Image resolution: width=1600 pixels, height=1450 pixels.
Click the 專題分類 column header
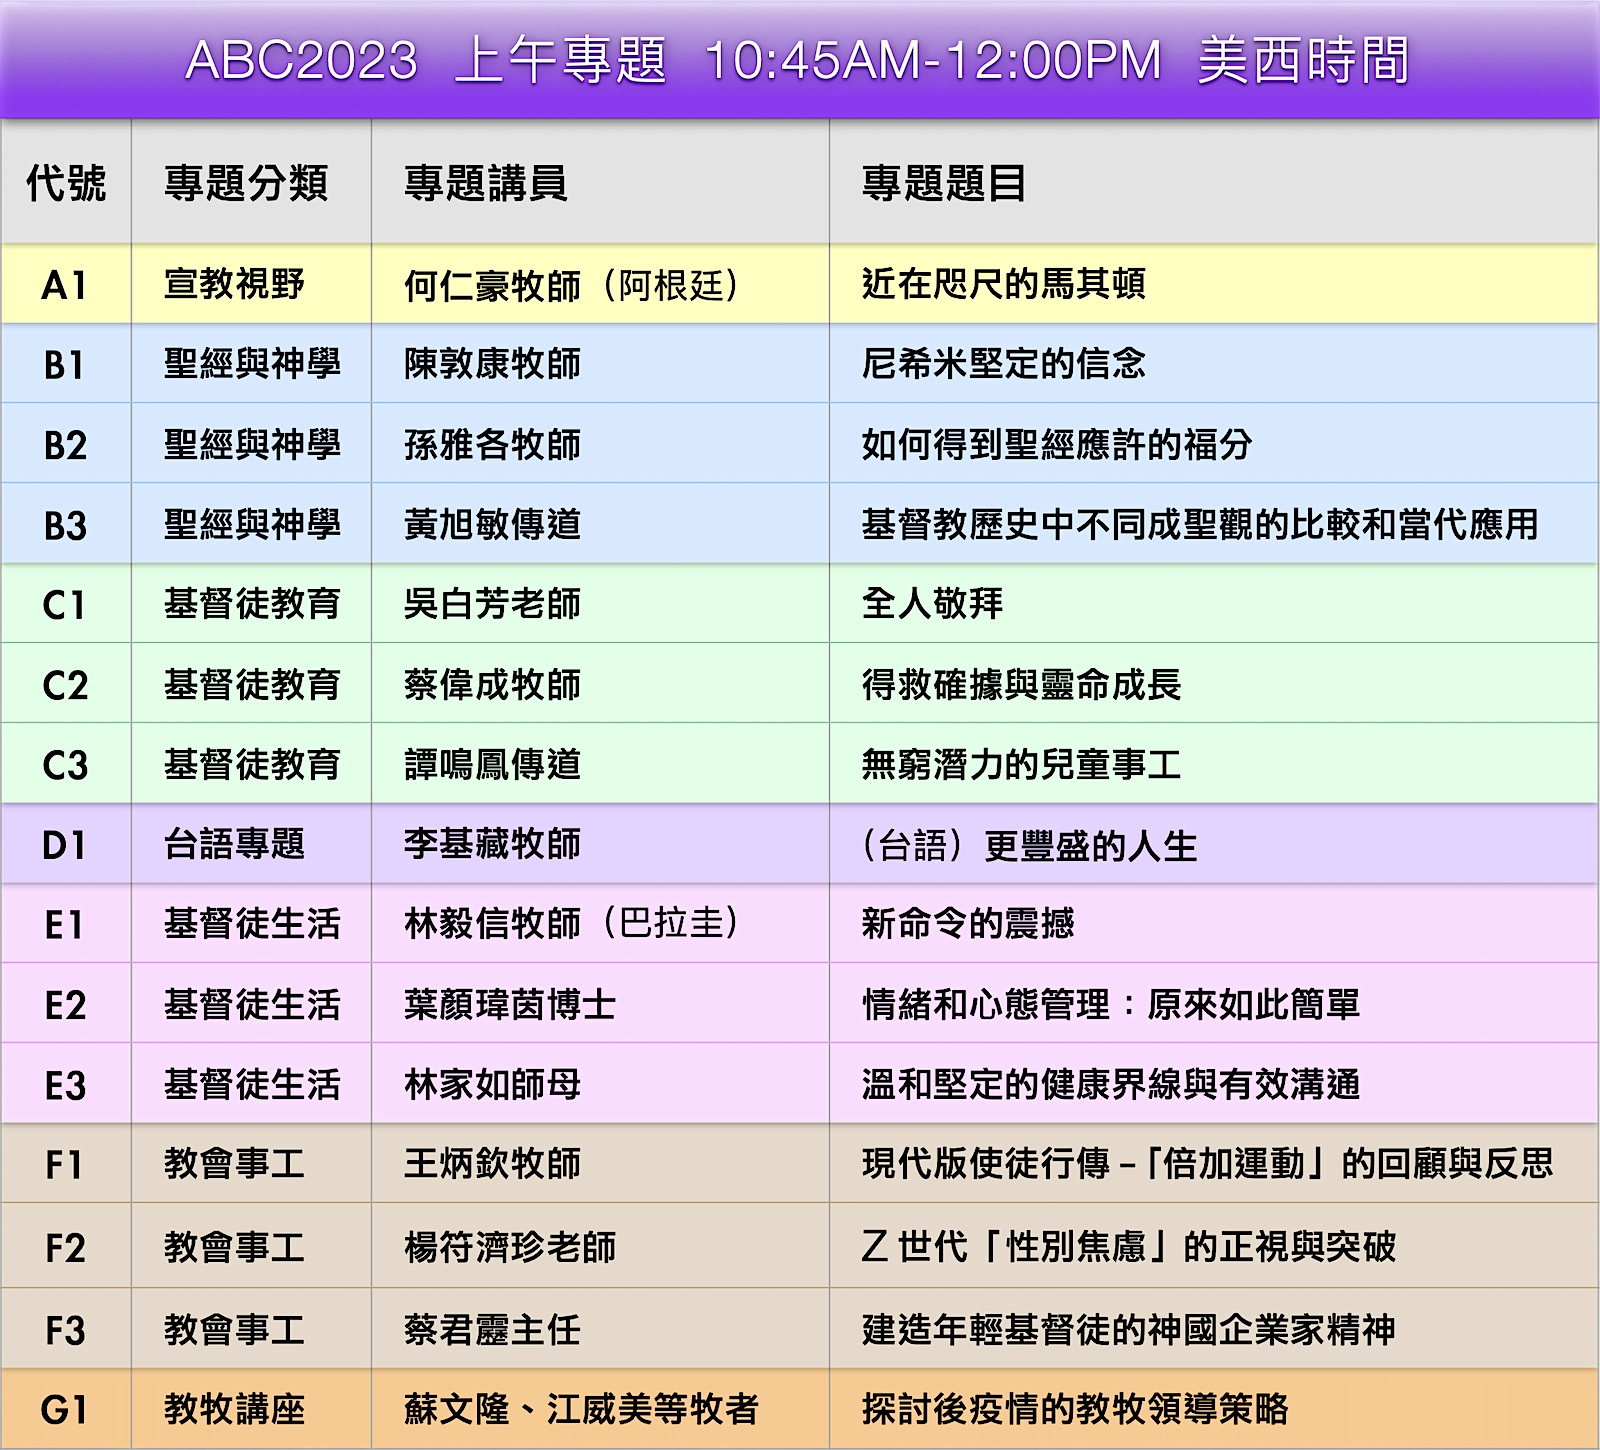point(246,183)
